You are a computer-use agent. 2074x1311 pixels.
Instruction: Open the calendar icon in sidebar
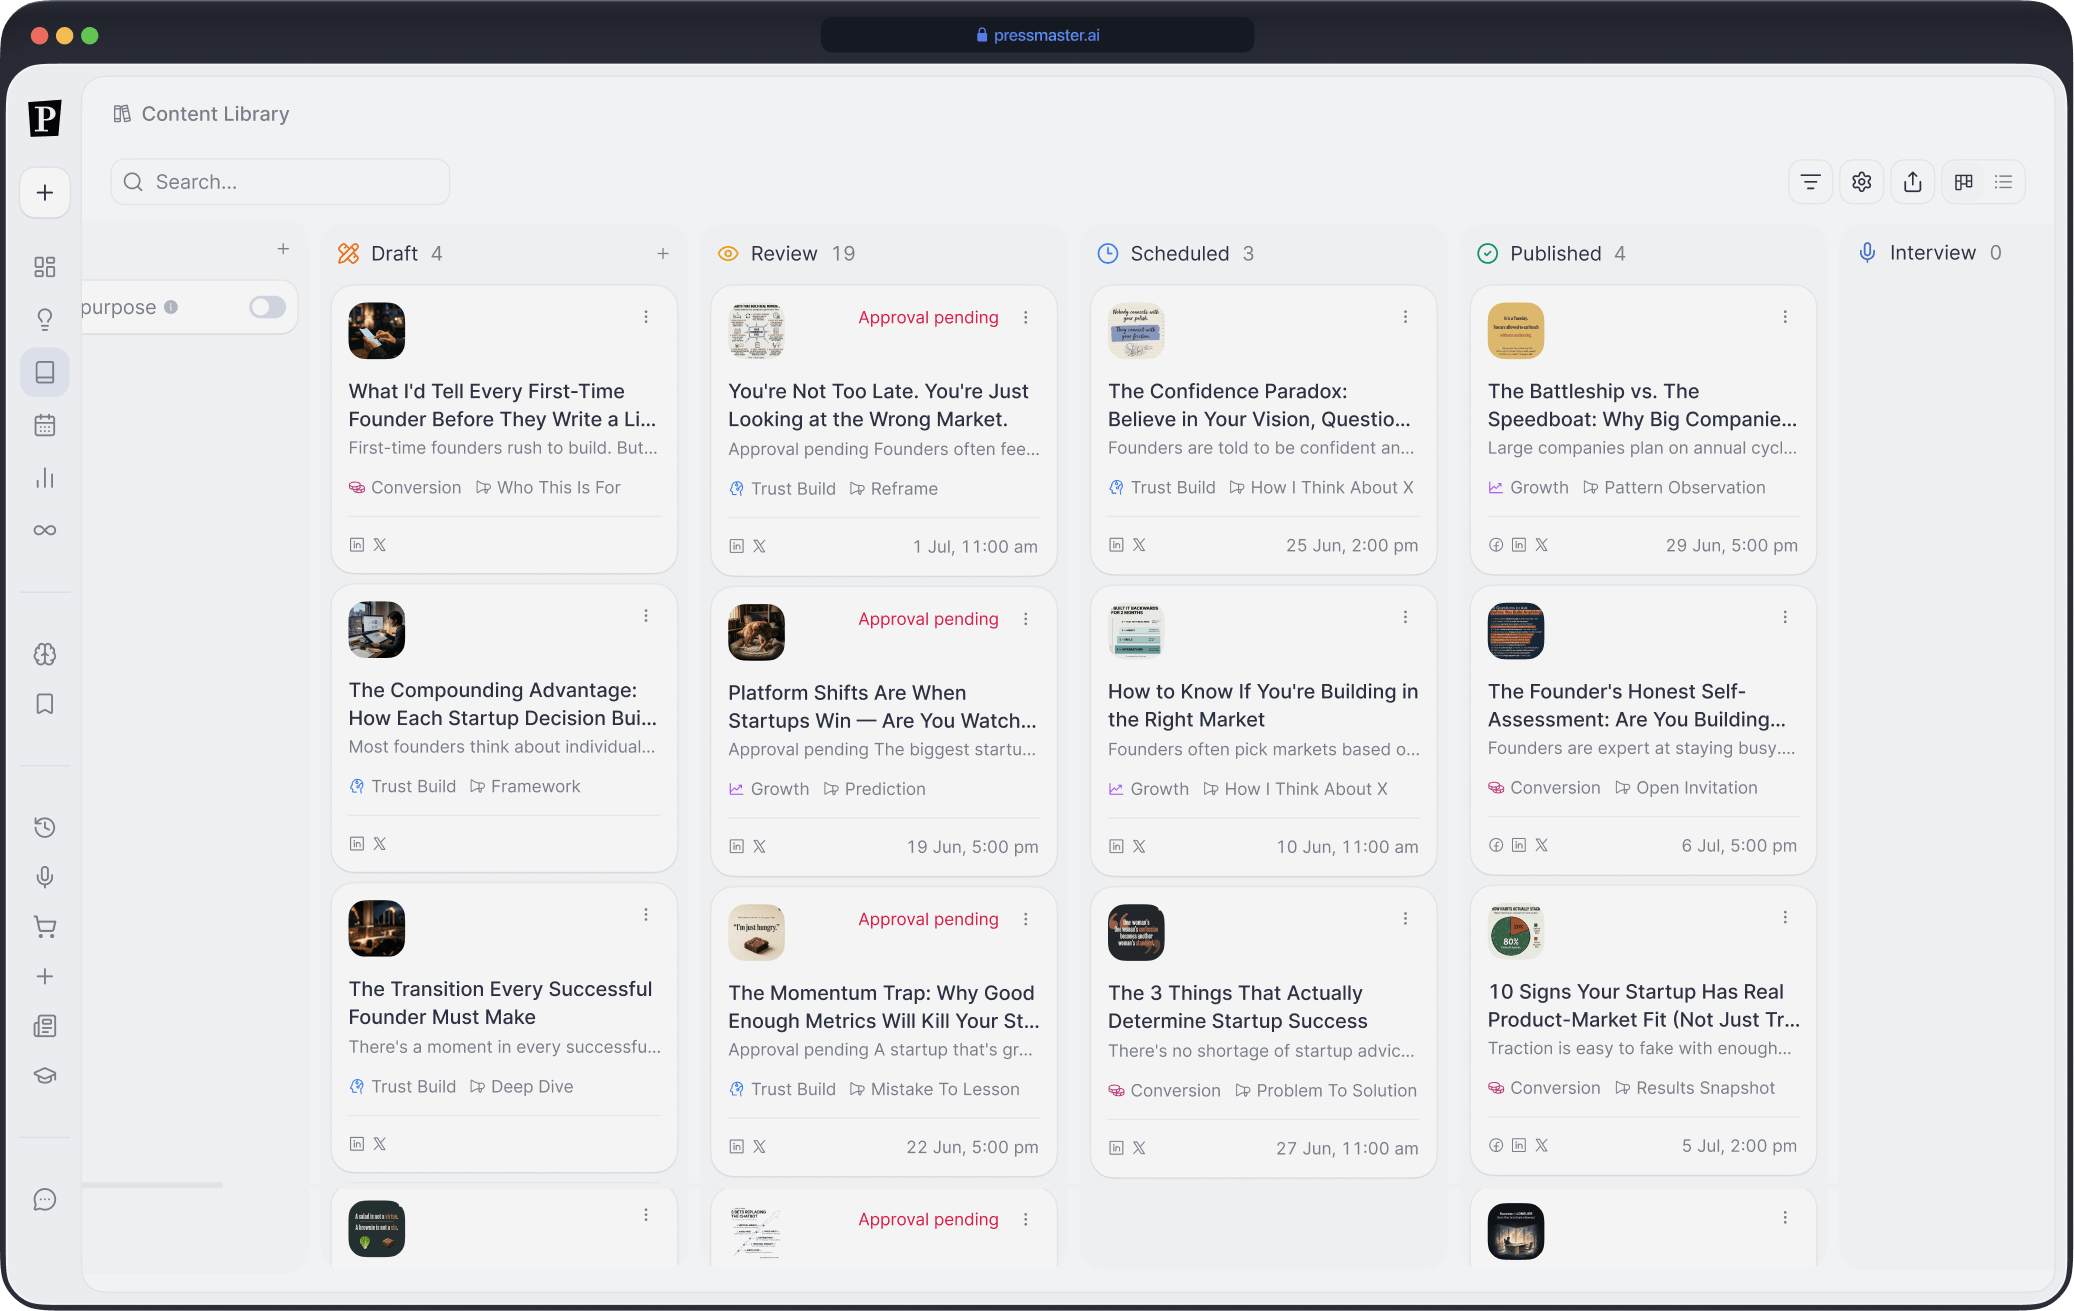(45, 425)
